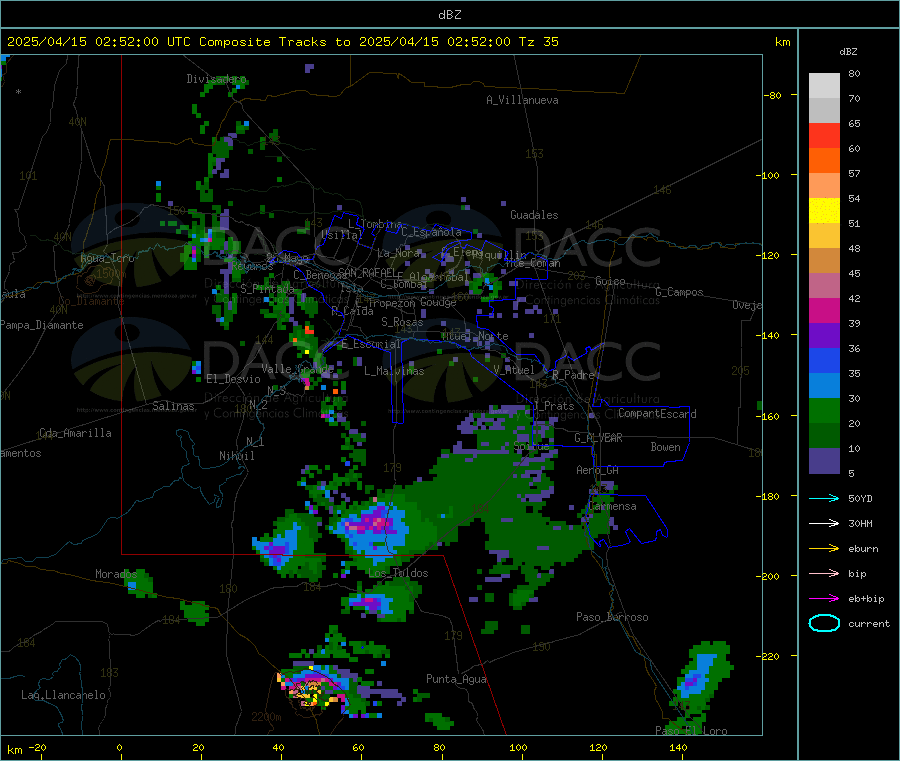The image size is (900, 761).
Task: Click the 'CompantEscard' map label
Action: click(657, 414)
